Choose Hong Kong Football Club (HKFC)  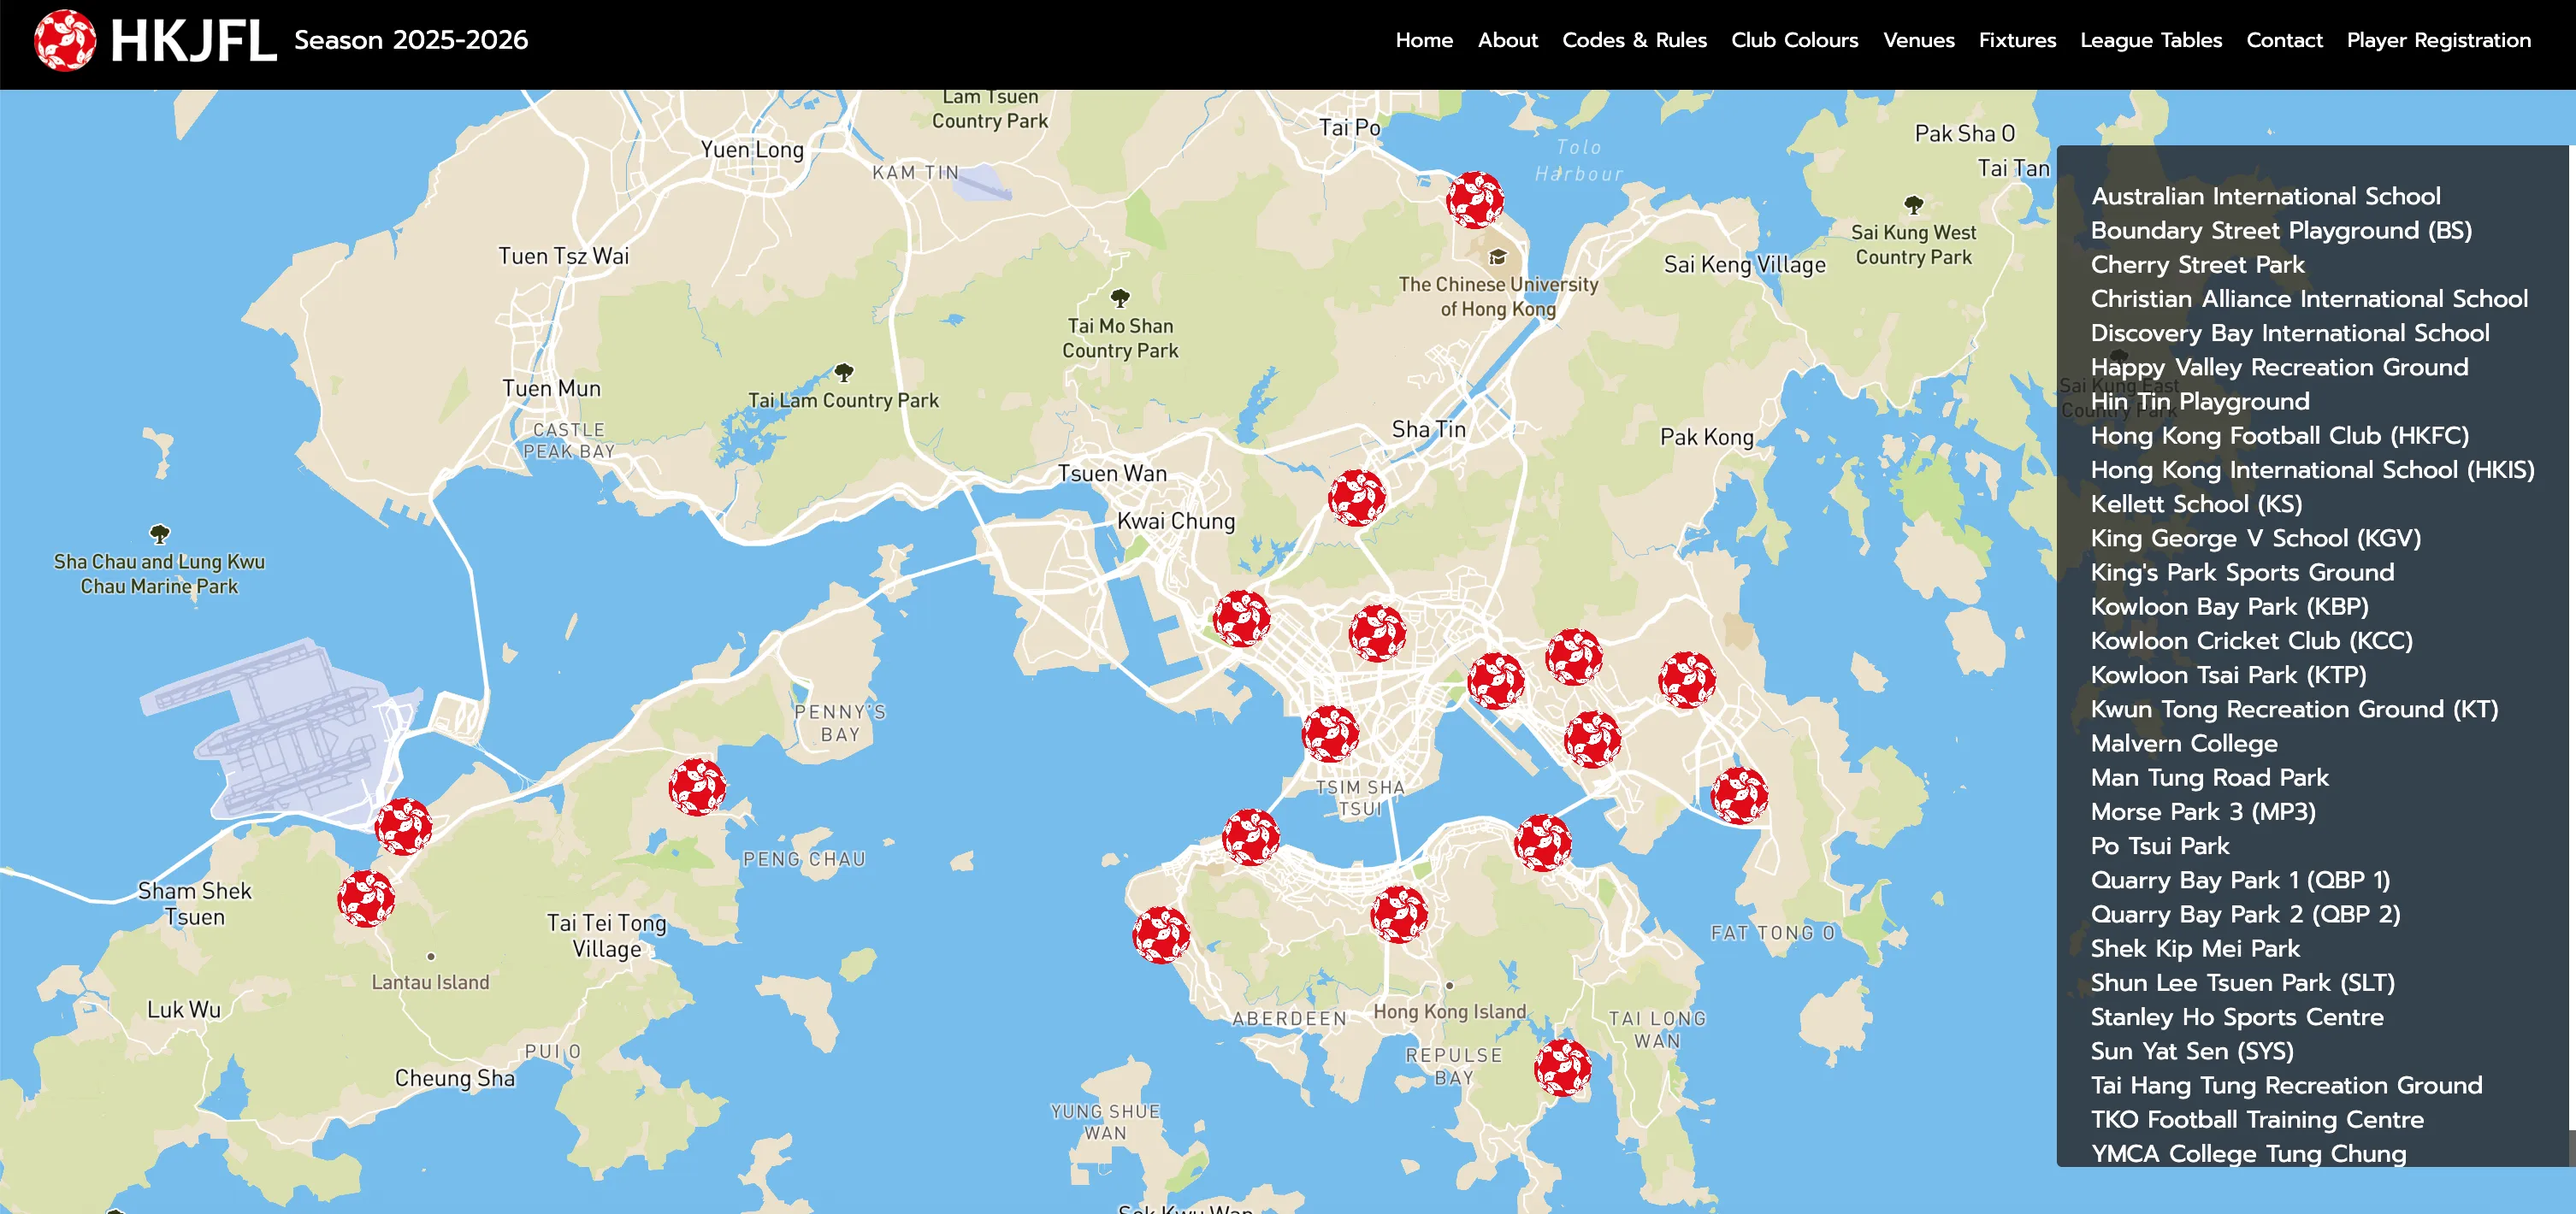tap(2280, 435)
